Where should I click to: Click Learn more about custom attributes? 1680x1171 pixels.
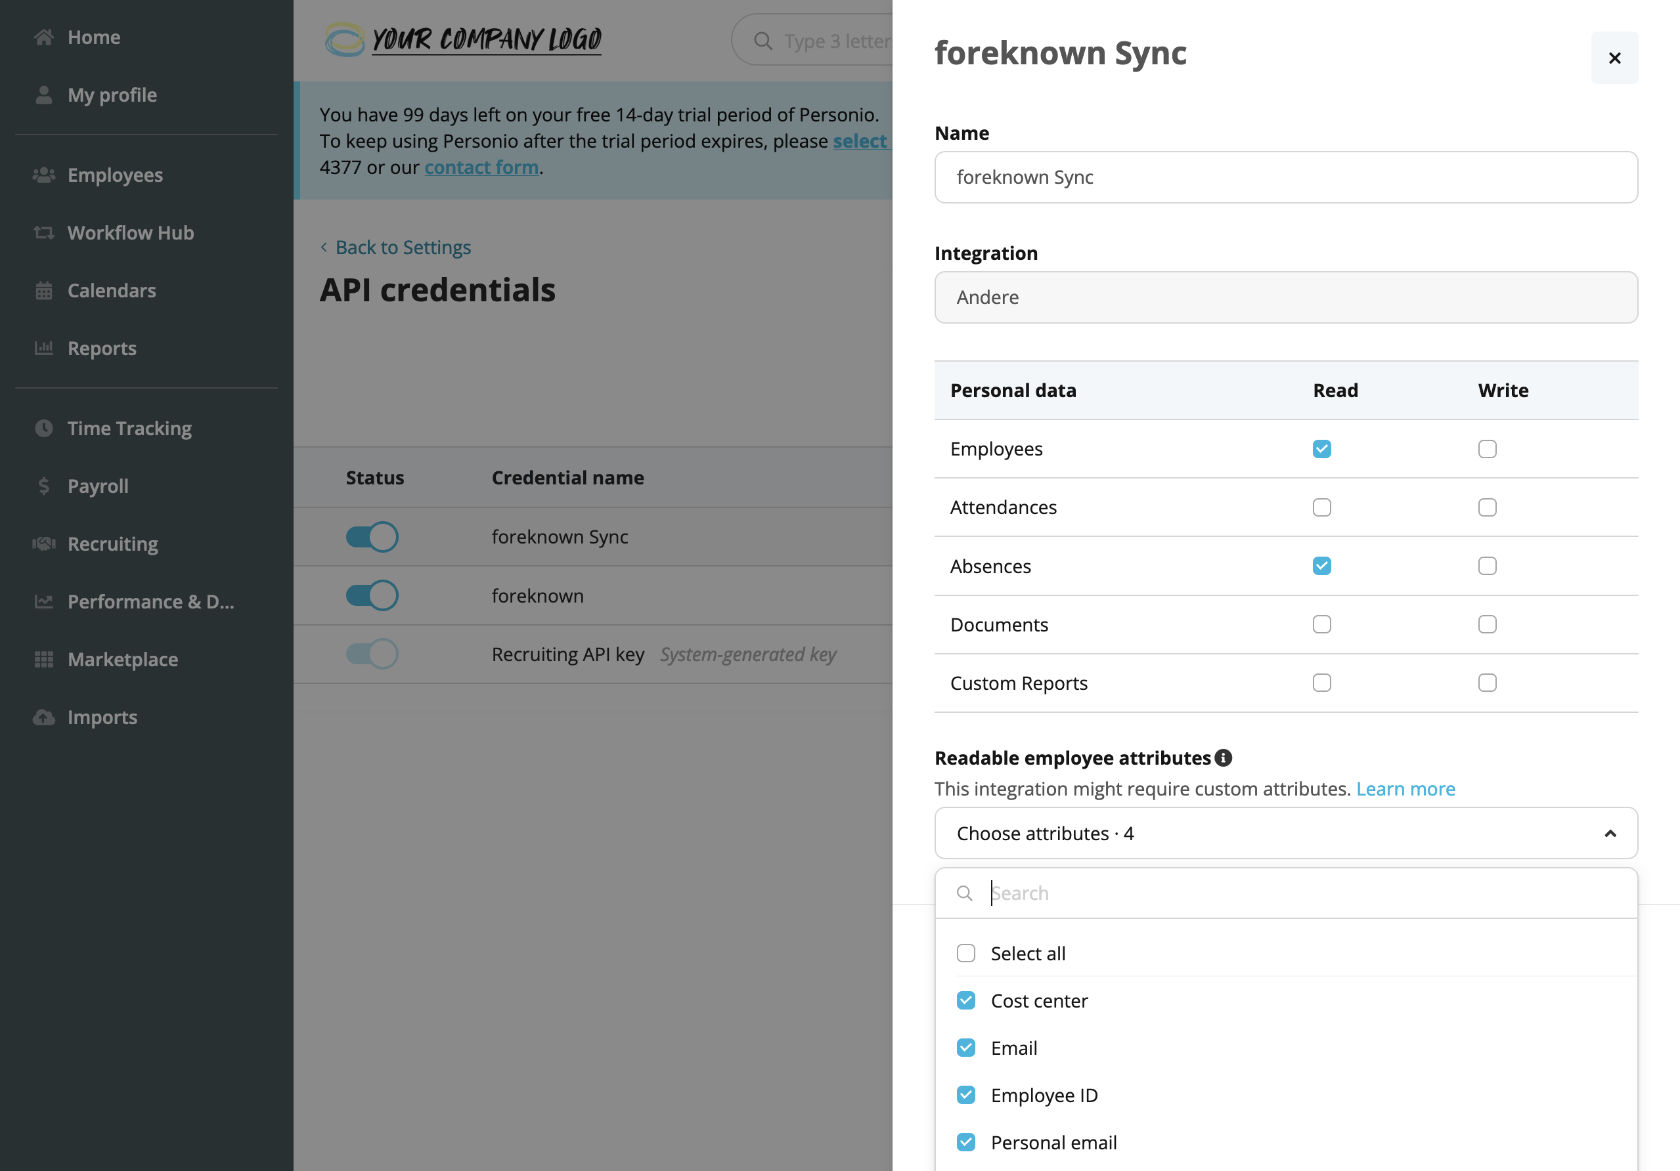coord(1405,789)
